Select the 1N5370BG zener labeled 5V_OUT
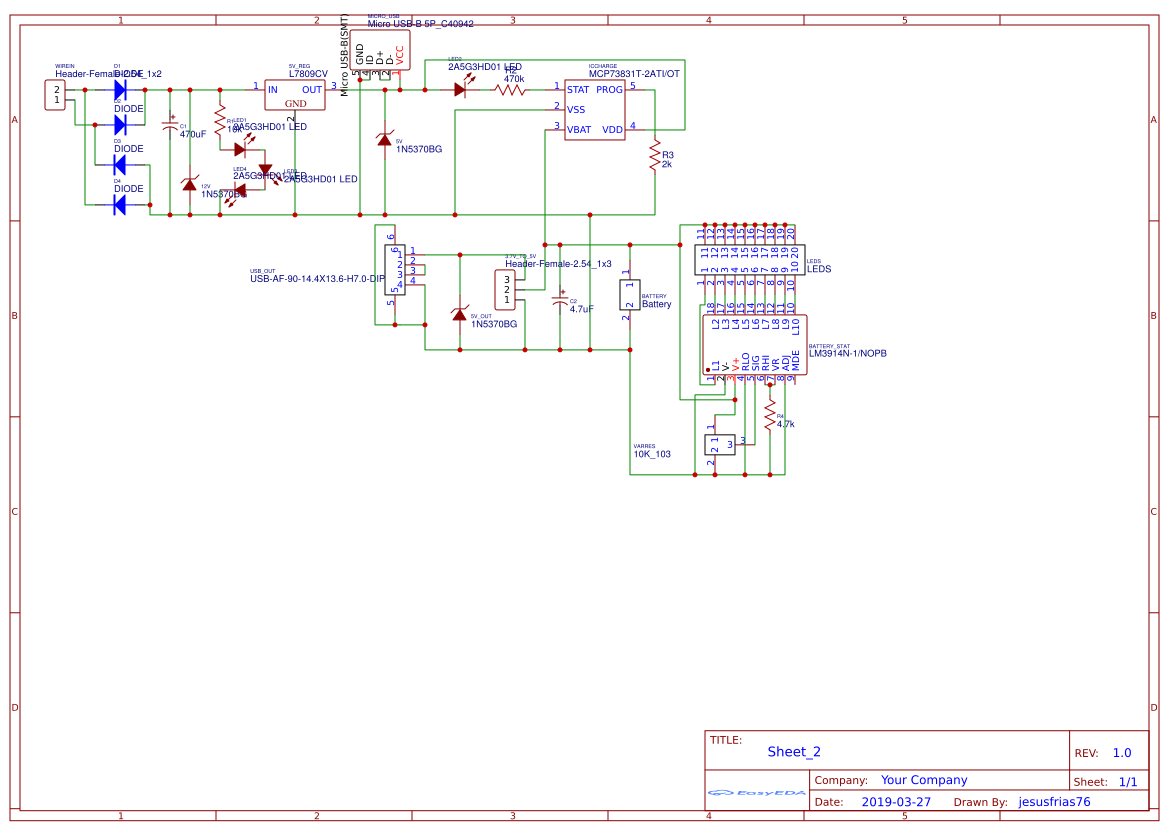The height and width of the screenshot is (831, 1169). tap(460, 315)
